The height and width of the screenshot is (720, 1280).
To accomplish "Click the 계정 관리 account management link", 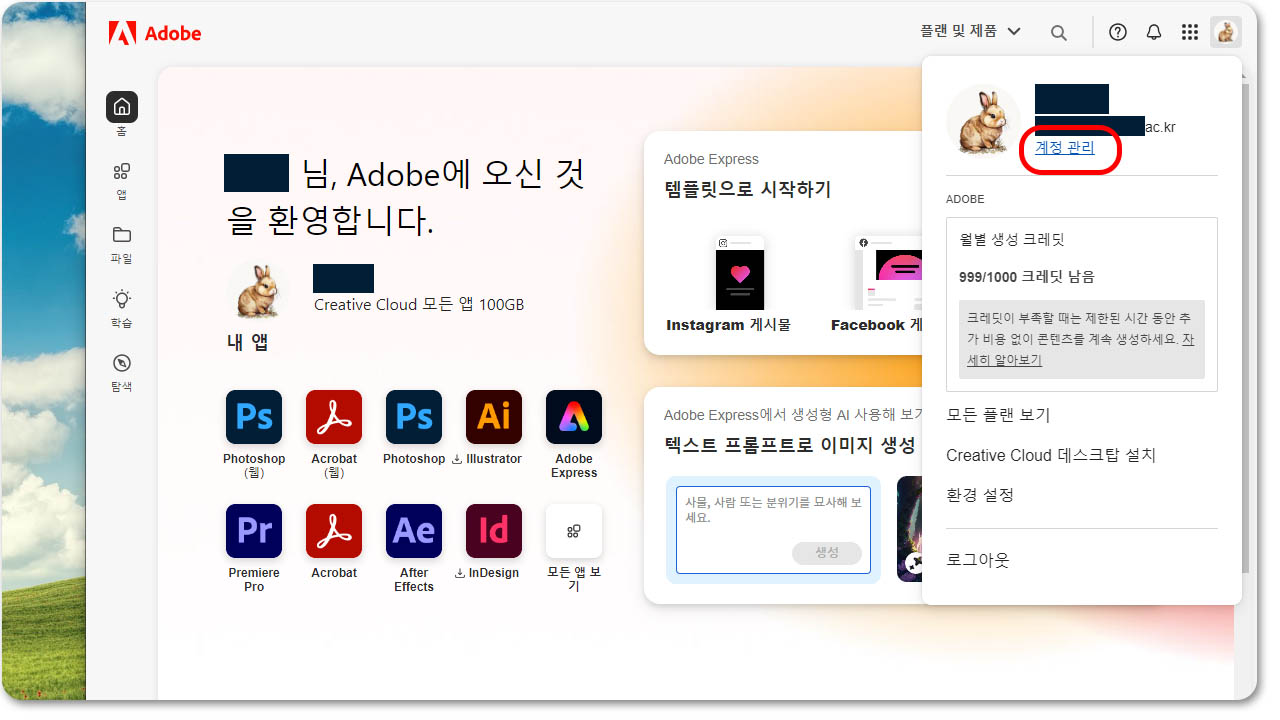I will tap(1065, 148).
